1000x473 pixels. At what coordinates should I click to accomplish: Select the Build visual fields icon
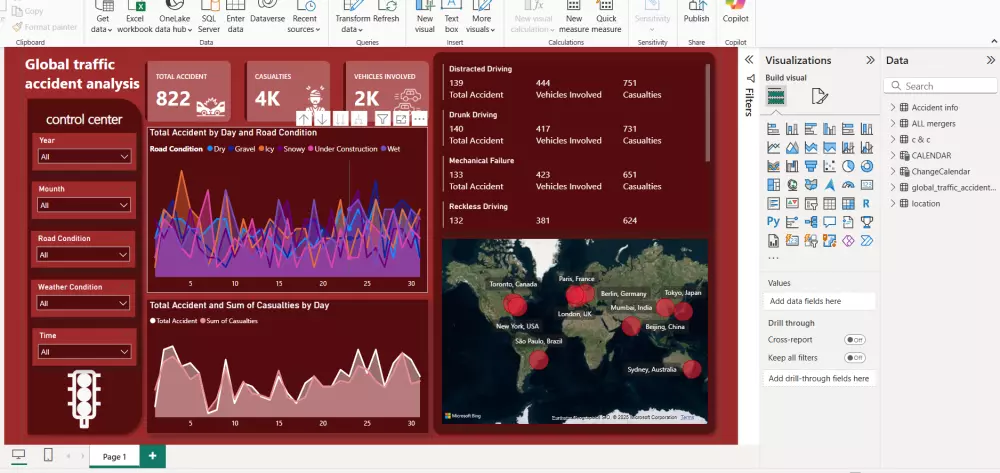776,96
